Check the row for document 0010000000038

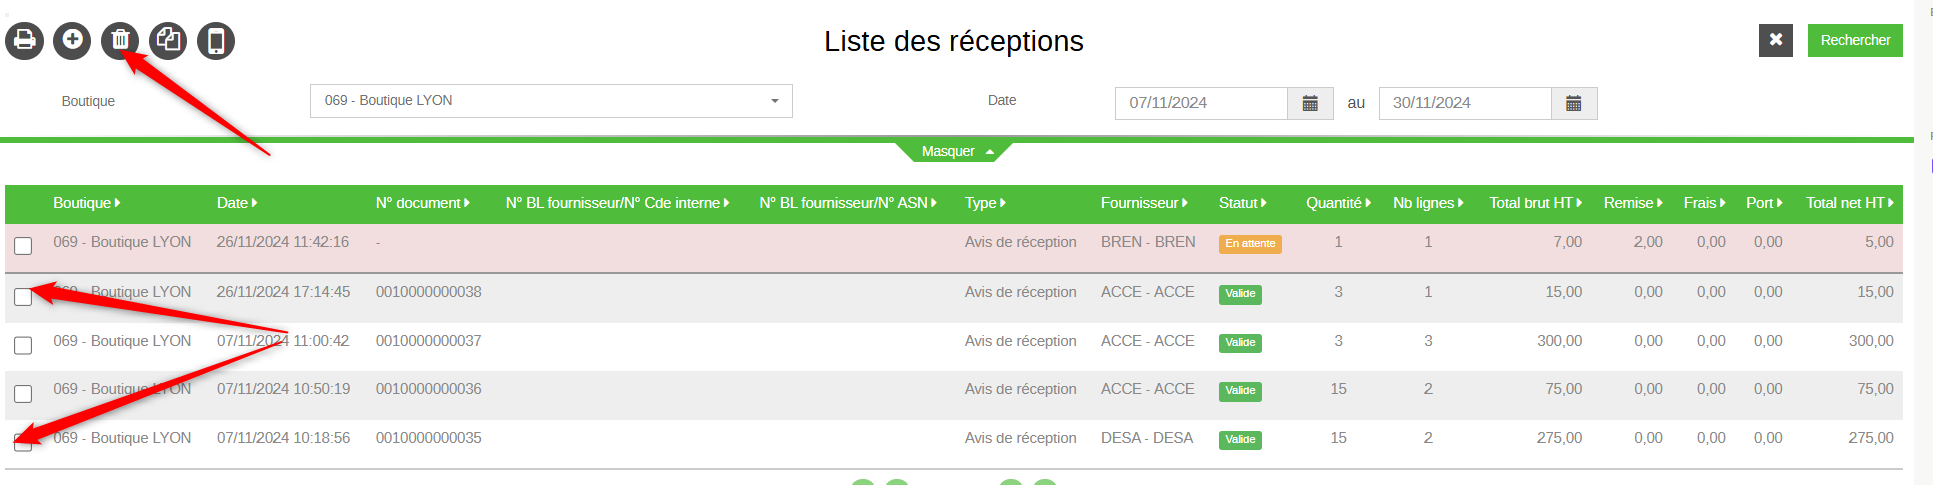pyautogui.click(x=23, y=296)
